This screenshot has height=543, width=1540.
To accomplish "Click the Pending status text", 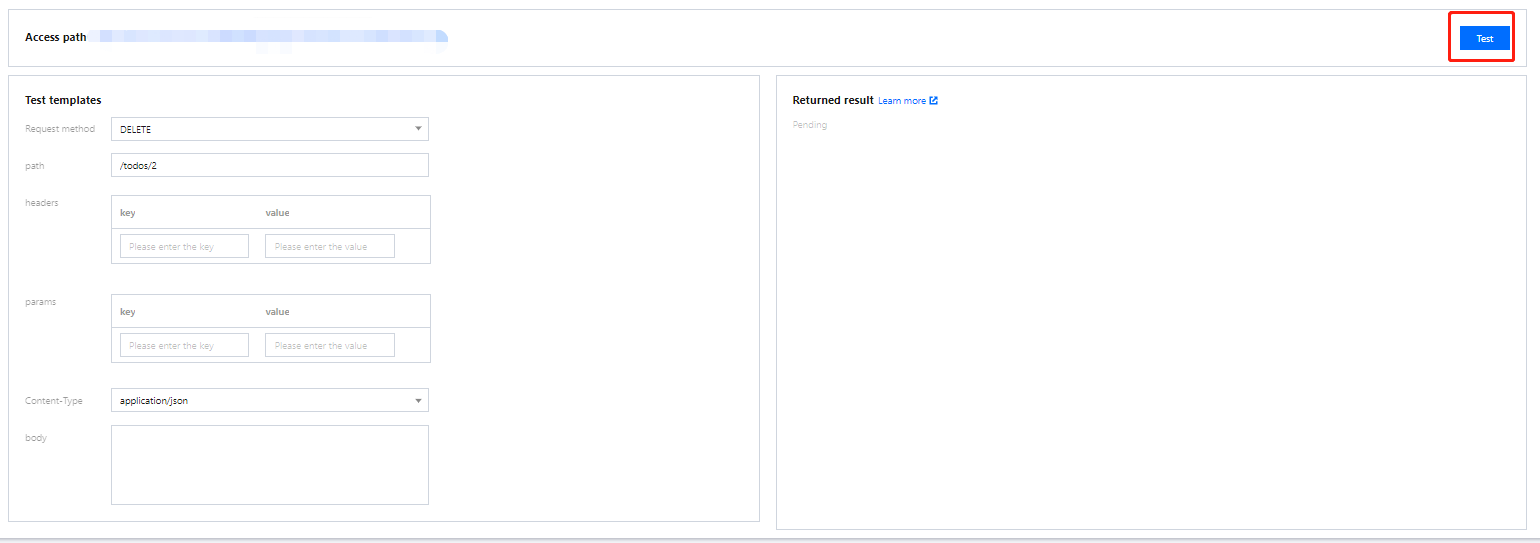I will pyautogui.click(x=810, y=125).
